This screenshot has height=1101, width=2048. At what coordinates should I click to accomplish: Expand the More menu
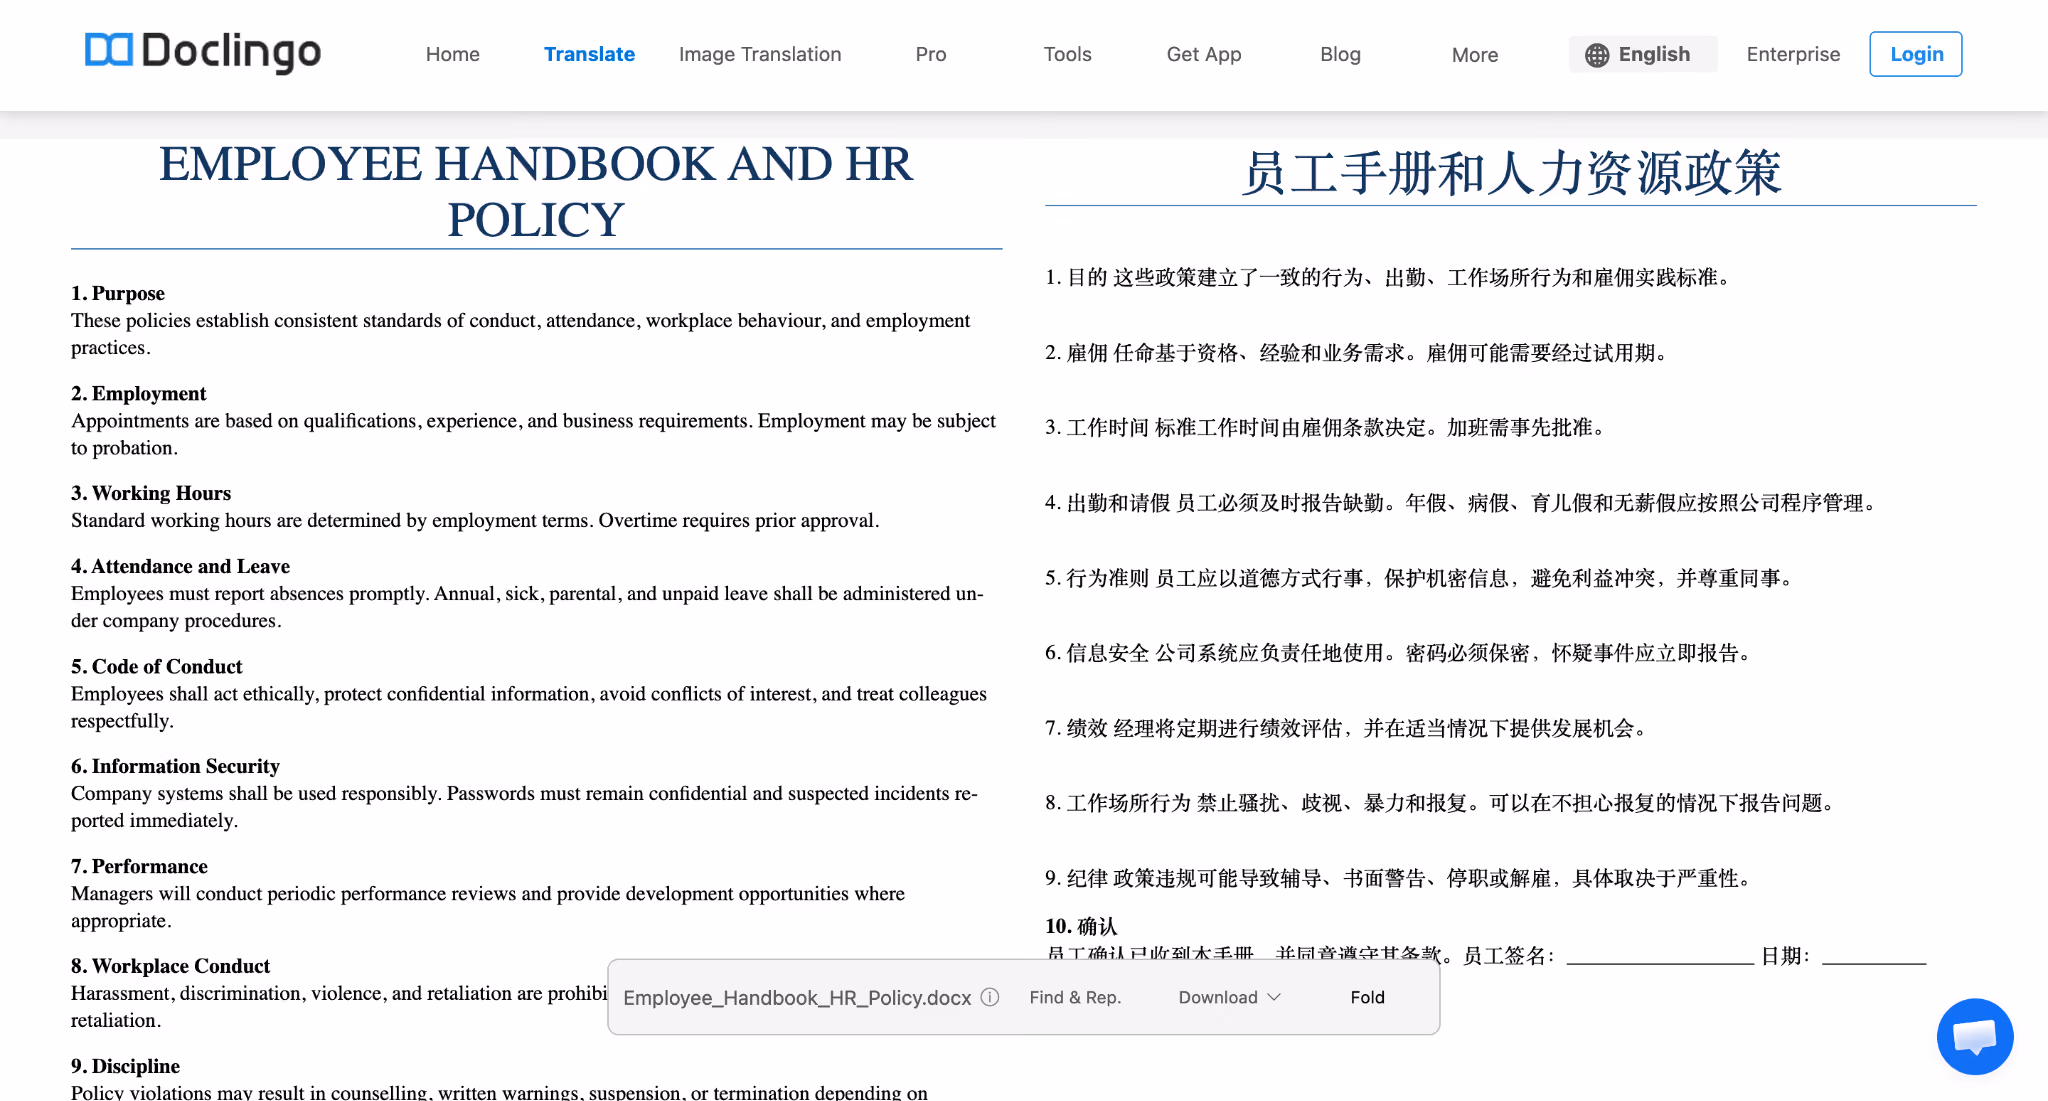pyautogui.click(x=1474, y=55)
